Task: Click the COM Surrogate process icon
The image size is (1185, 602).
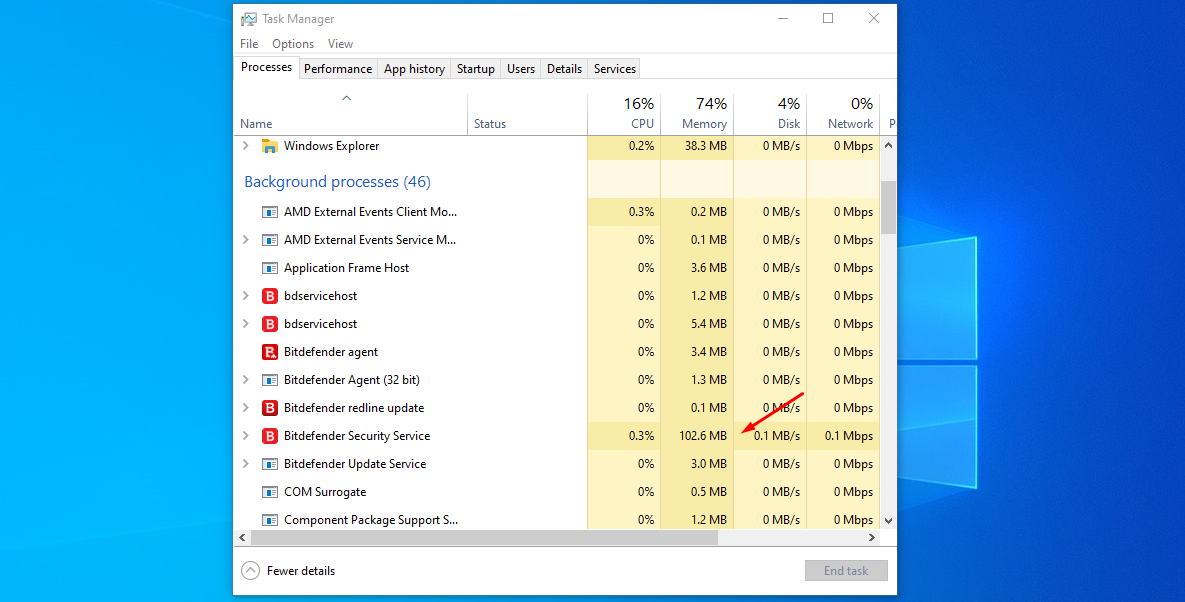Action: 270,492
